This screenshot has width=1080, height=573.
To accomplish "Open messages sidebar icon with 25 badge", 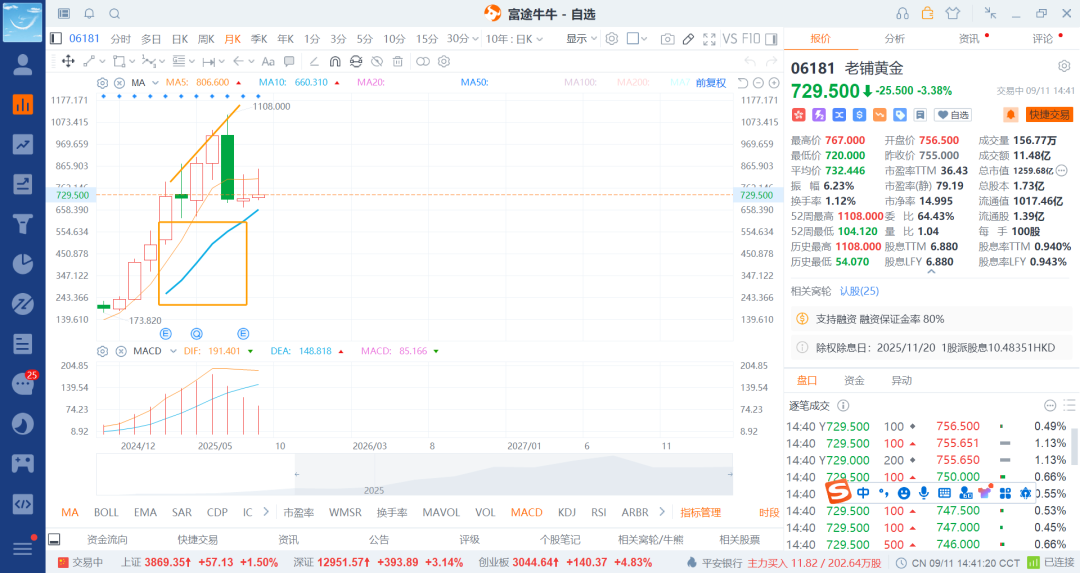I will pyautogui.click(x=23, y=383).
